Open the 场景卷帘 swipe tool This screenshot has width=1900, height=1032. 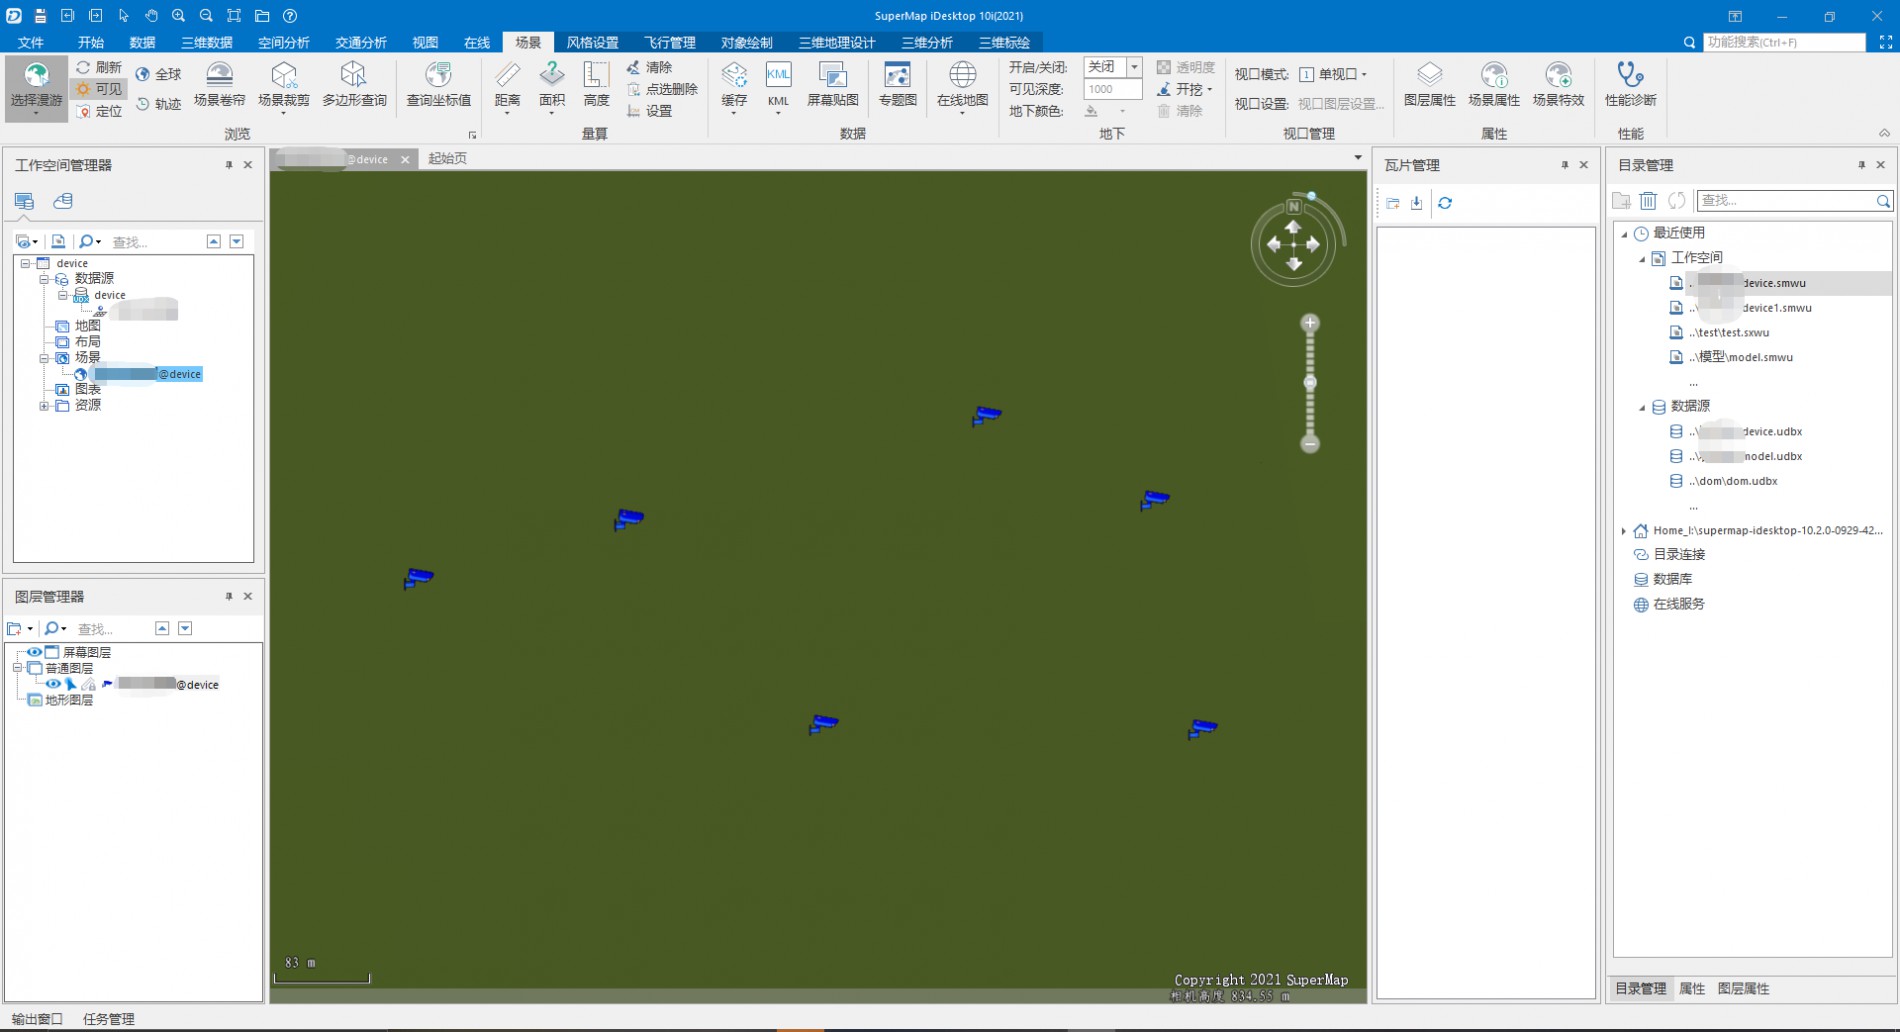pyautogui.click(x=219, y=84)
